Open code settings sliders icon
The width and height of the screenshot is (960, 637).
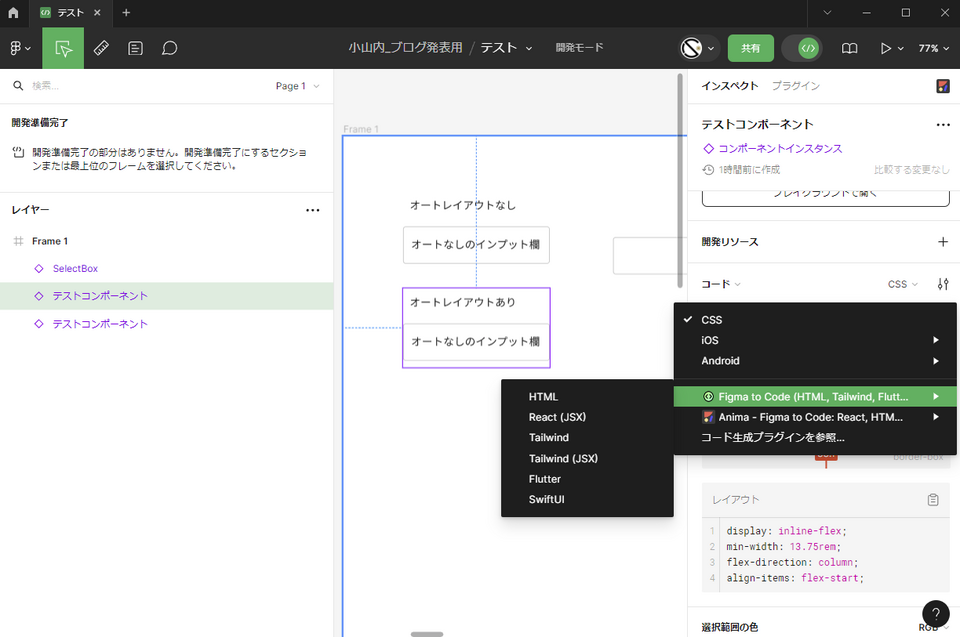[x=942, y=284]
